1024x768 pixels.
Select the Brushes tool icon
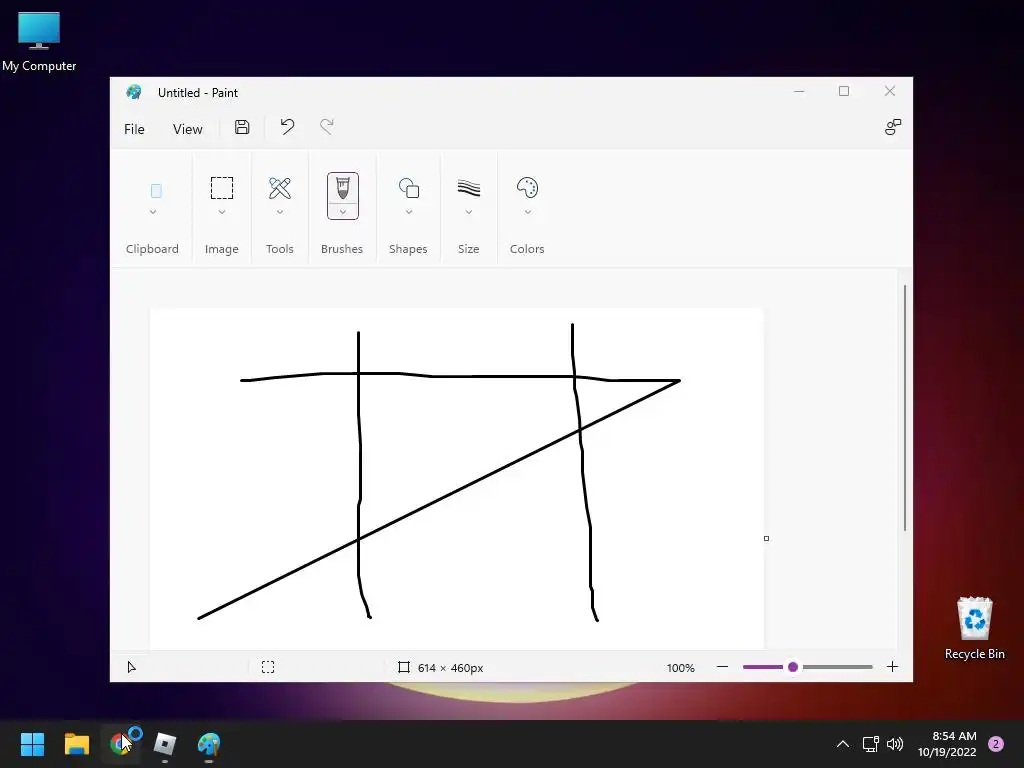click(x=343, y=188)
